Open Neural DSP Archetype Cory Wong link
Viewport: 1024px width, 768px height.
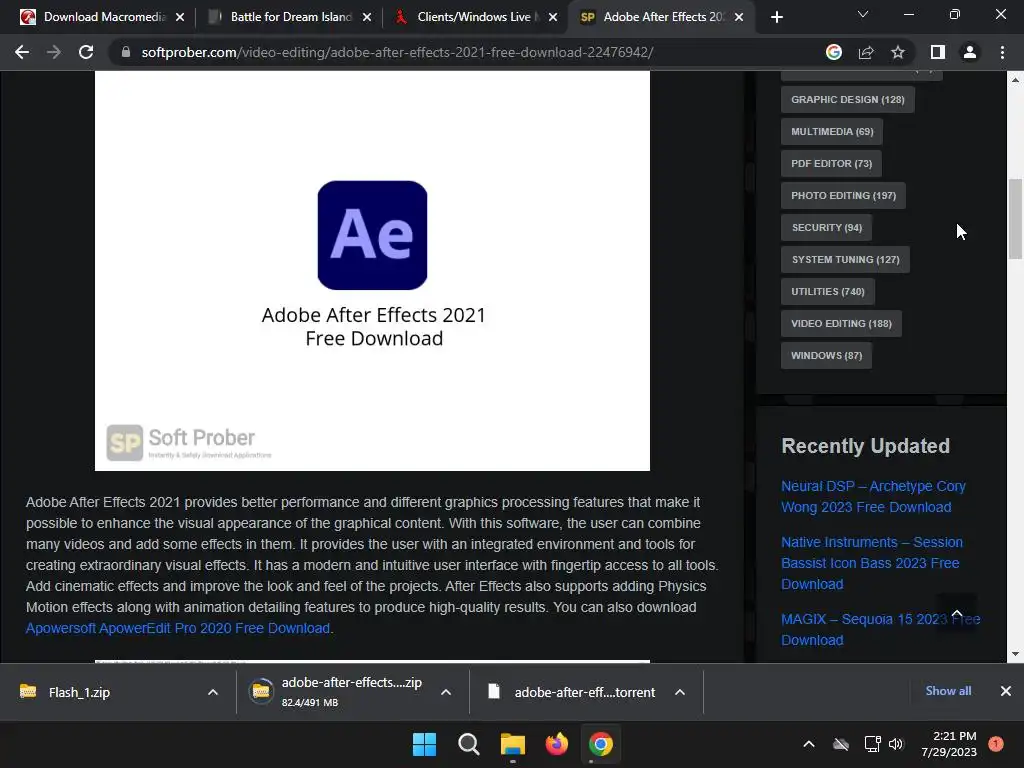coord(873,496)
